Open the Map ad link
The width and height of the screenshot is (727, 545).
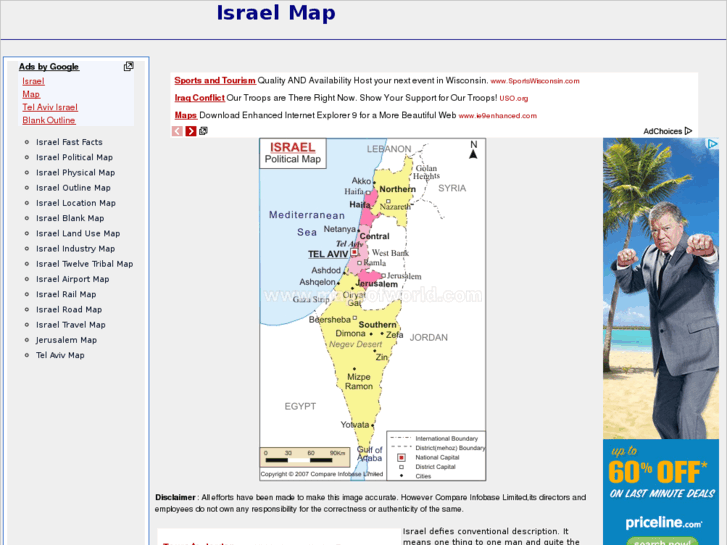(x=31, y=94)
